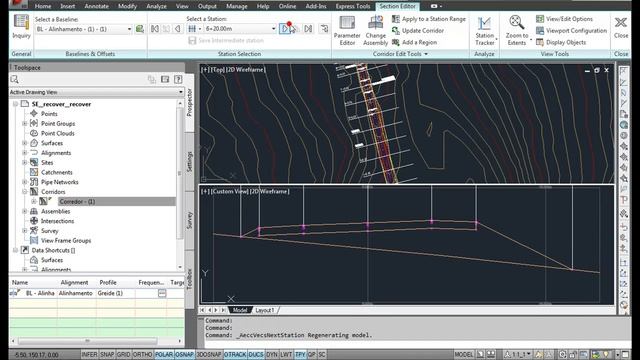The image size is (640, 360).
Task: Go to the last station
Action: pyautogui.click(x=308, y=29)
